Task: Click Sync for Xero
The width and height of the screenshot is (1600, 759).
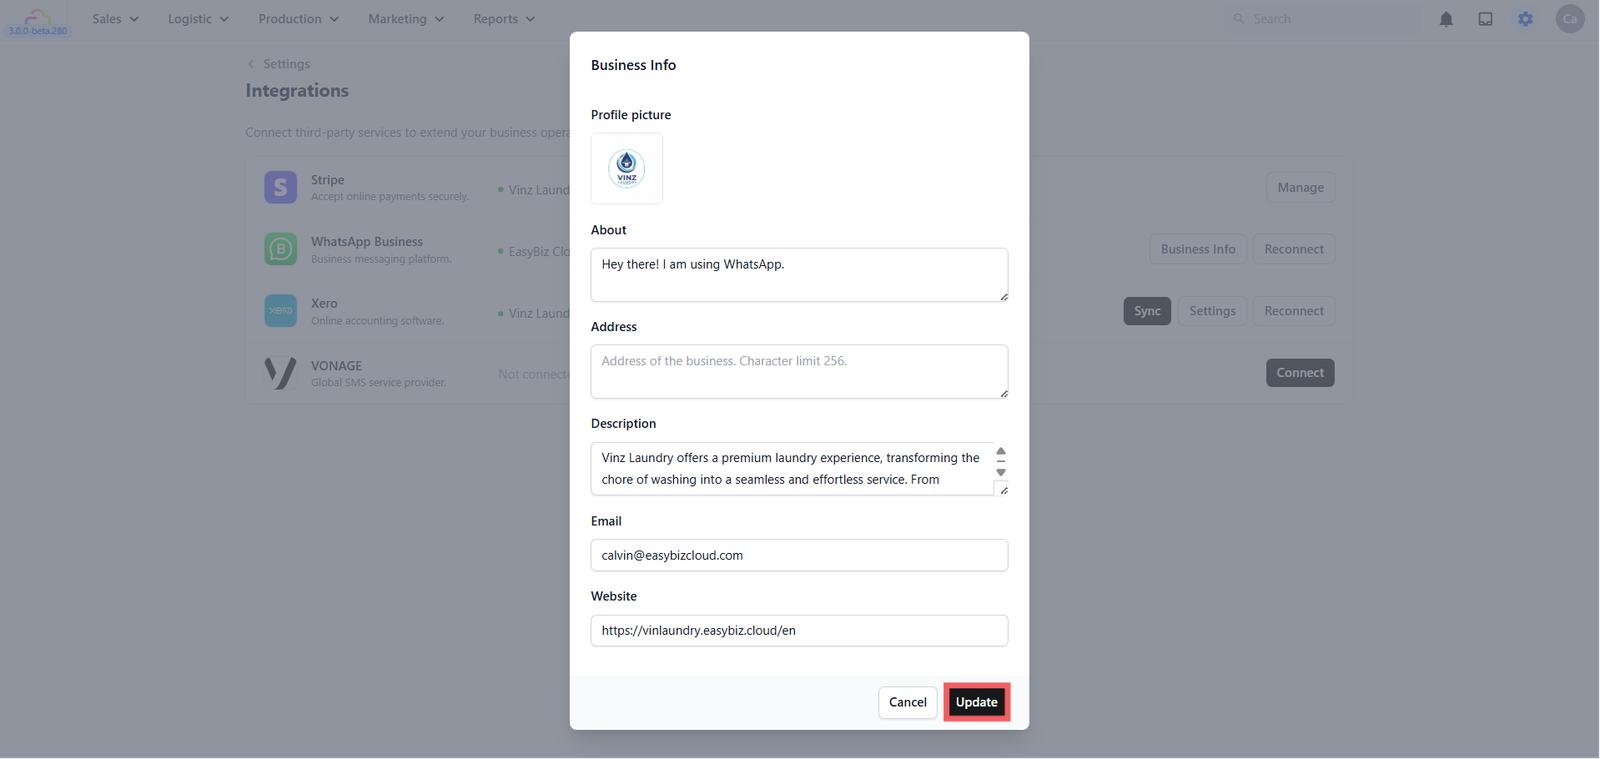Action: [1147, 311]
